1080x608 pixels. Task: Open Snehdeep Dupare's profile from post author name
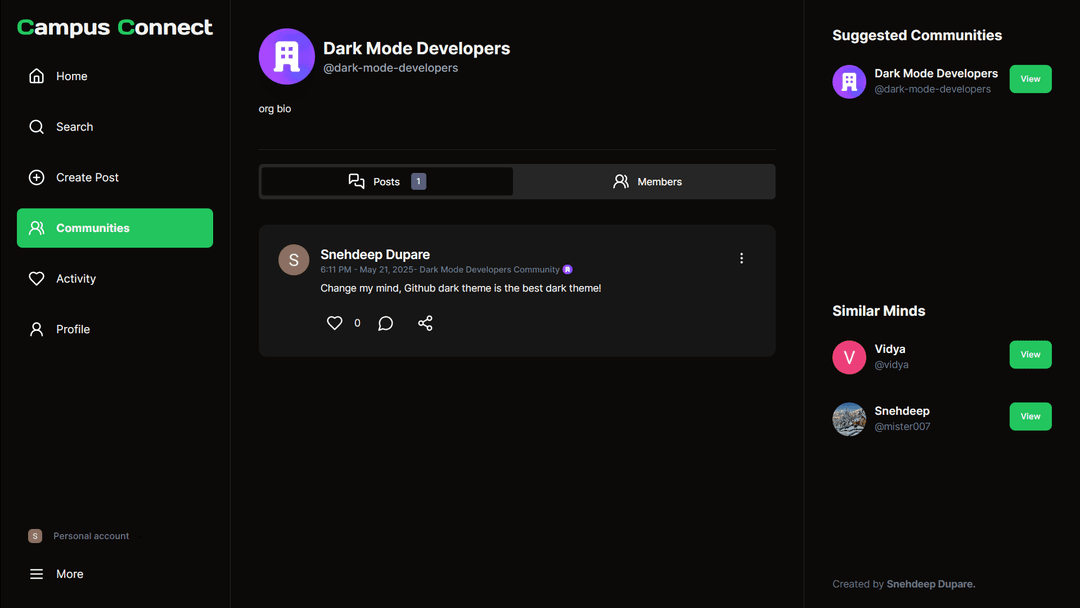coord(375,254)
